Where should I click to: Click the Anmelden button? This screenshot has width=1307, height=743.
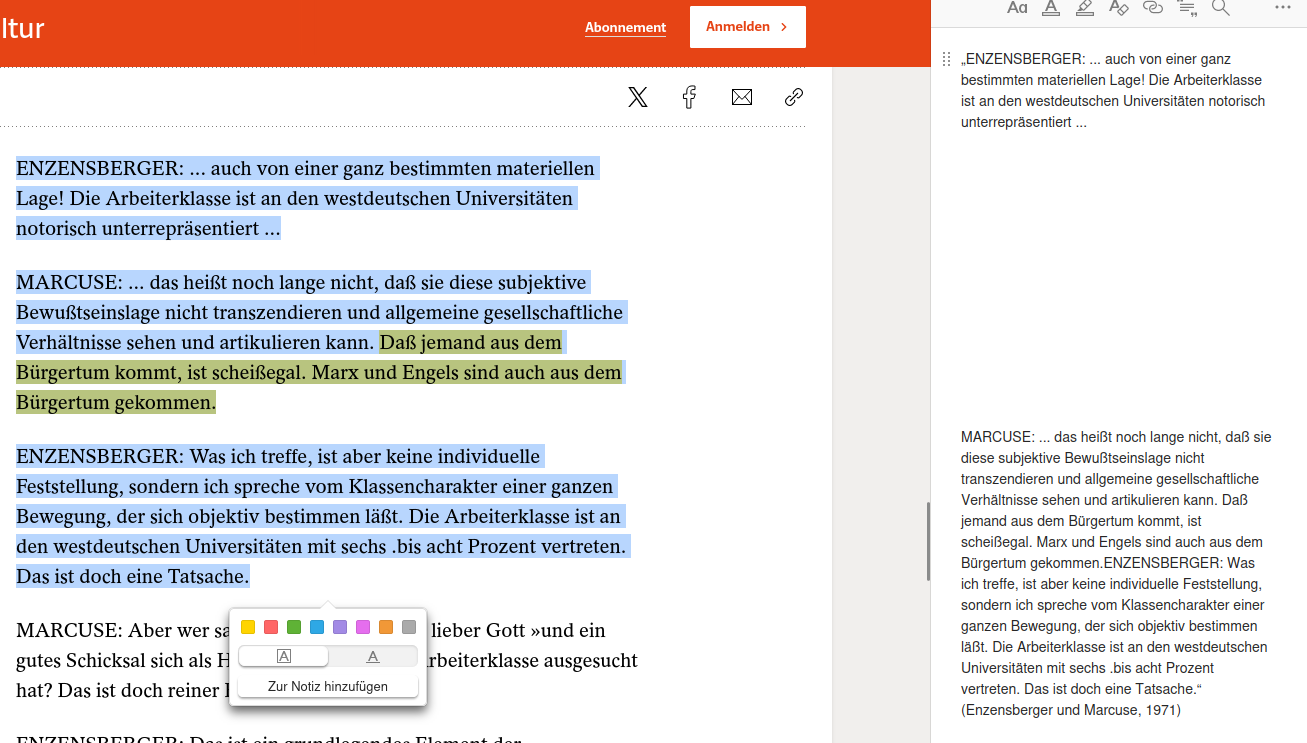[748, 27]
